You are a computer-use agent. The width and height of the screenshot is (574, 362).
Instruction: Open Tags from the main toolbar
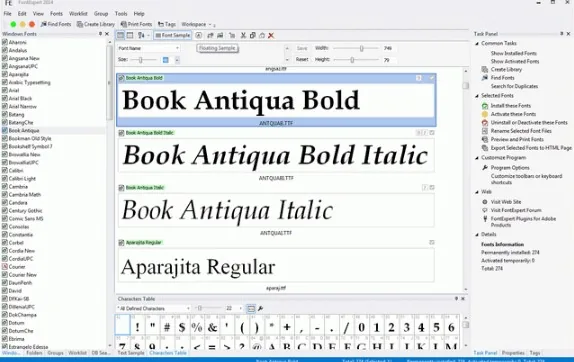[167, 24]
